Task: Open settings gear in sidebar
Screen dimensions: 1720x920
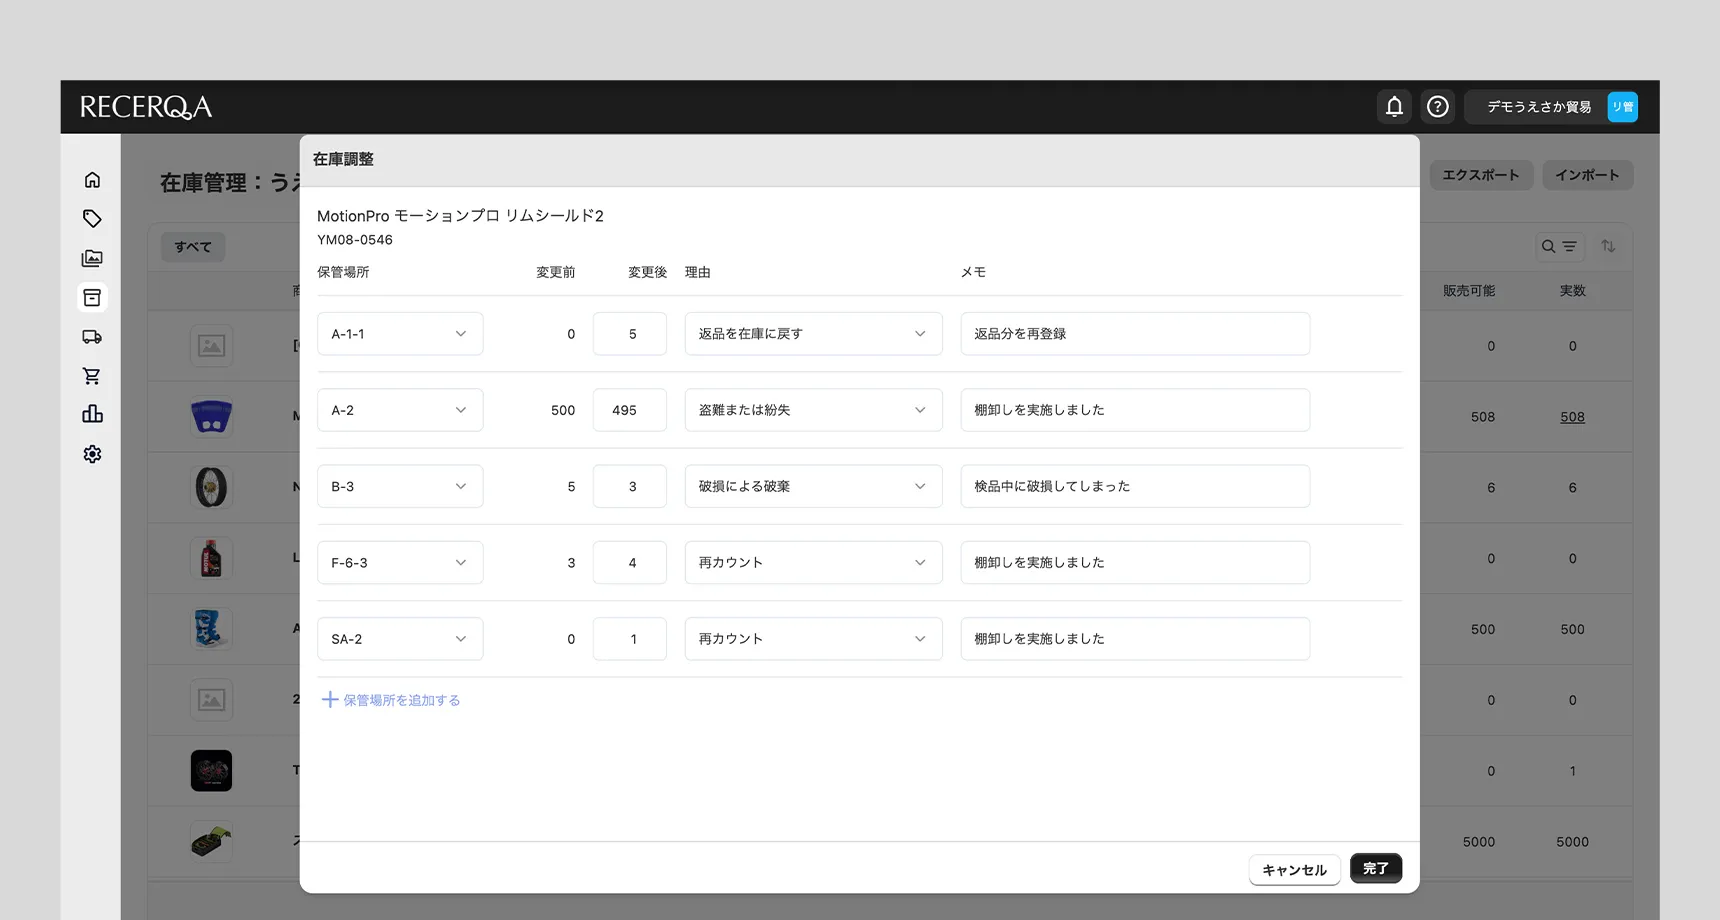Action: [x=92, y=454]
